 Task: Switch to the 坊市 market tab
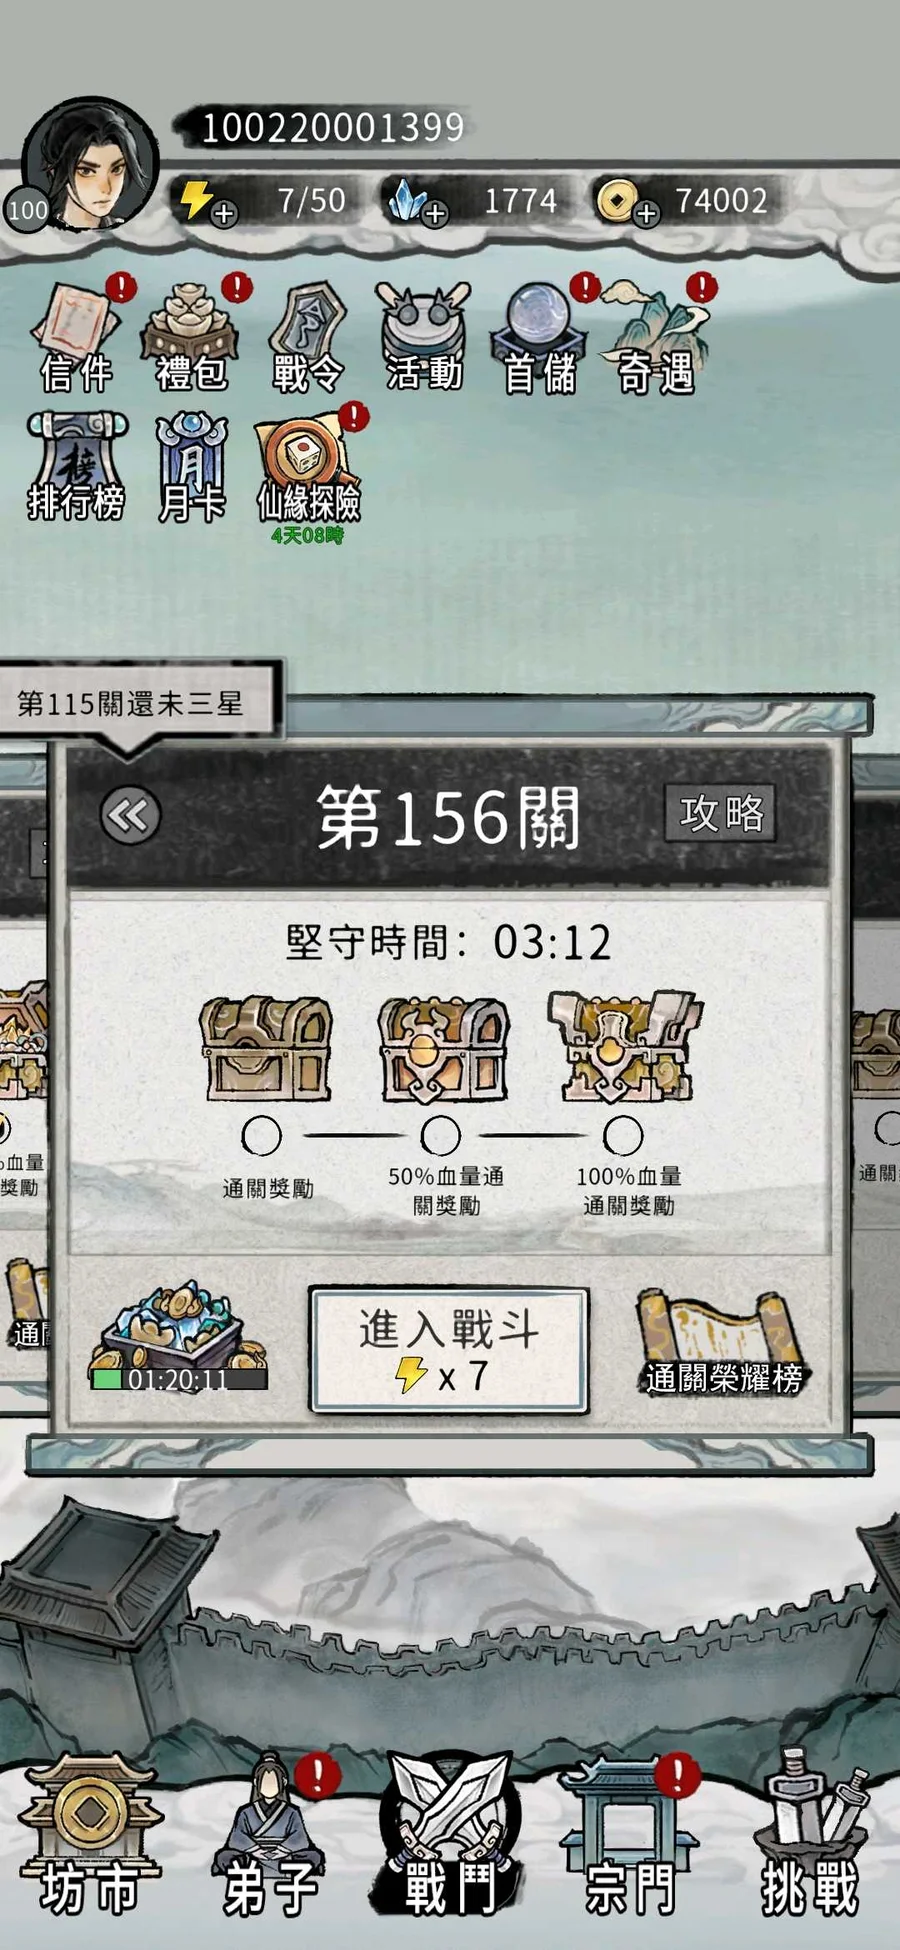click(90, 1840)
